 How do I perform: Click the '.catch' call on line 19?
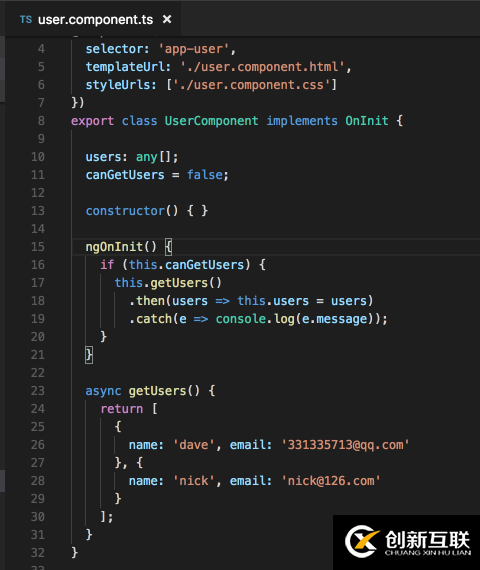150,319
